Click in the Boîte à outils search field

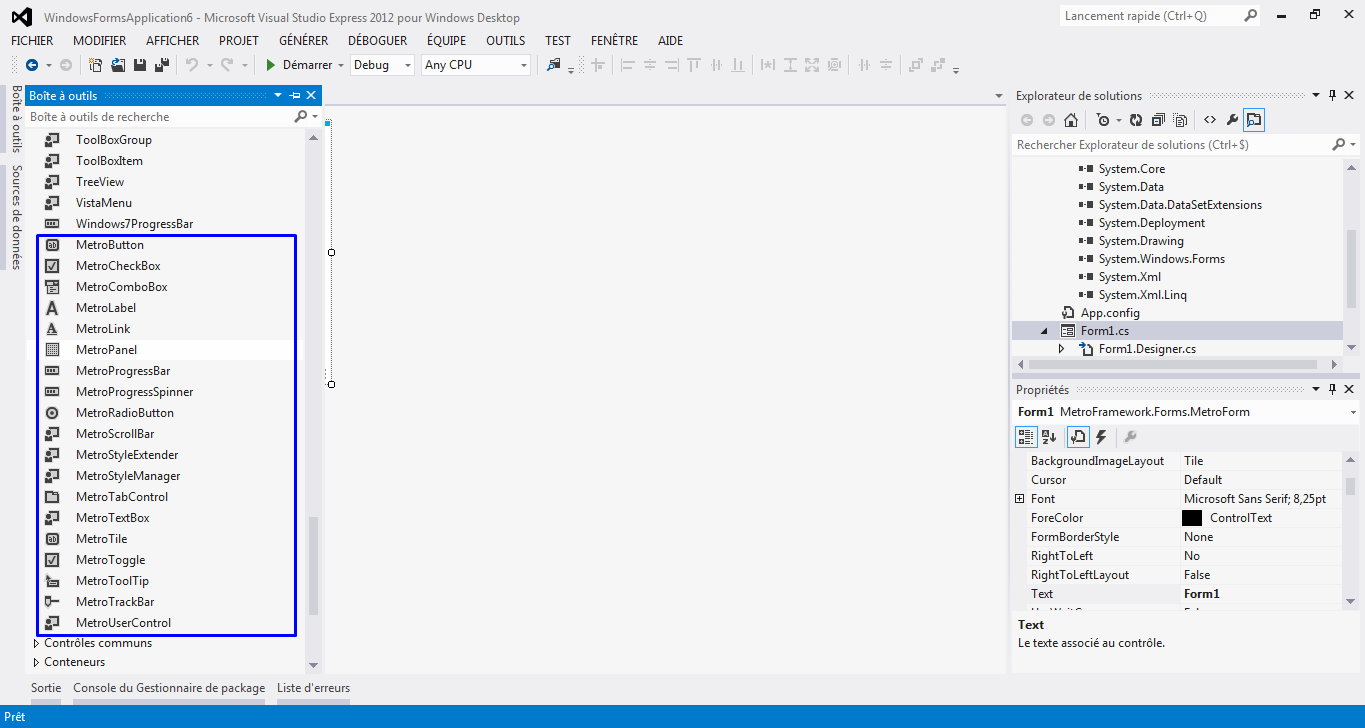pos(158,117)
